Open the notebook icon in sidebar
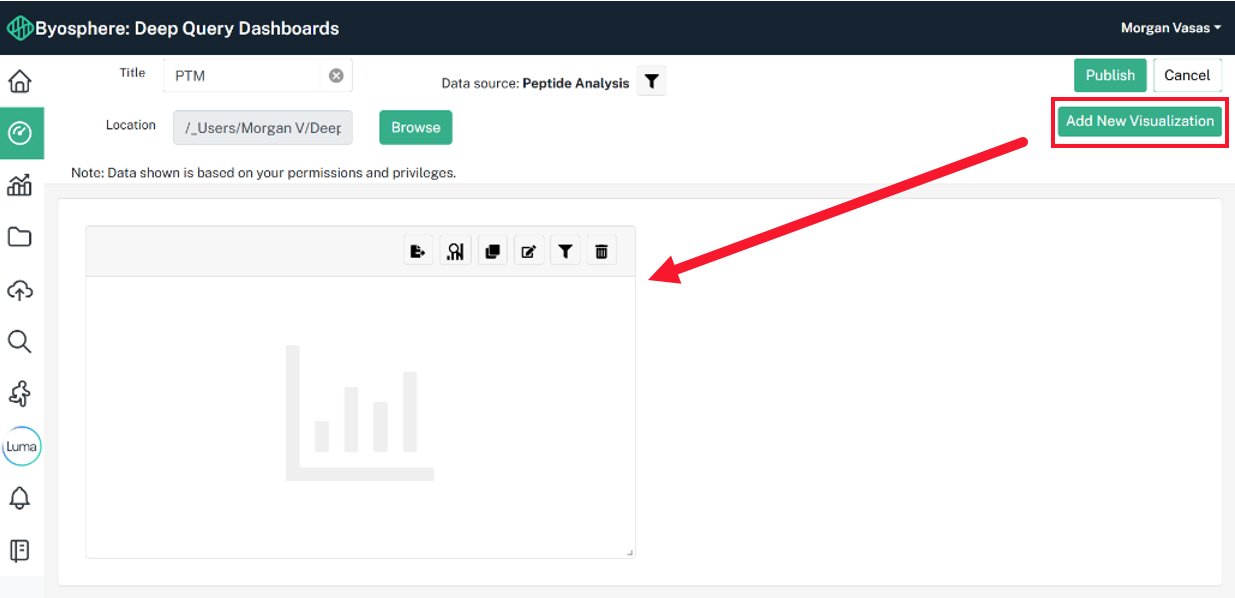1235x598 pixels. [20, 551]
